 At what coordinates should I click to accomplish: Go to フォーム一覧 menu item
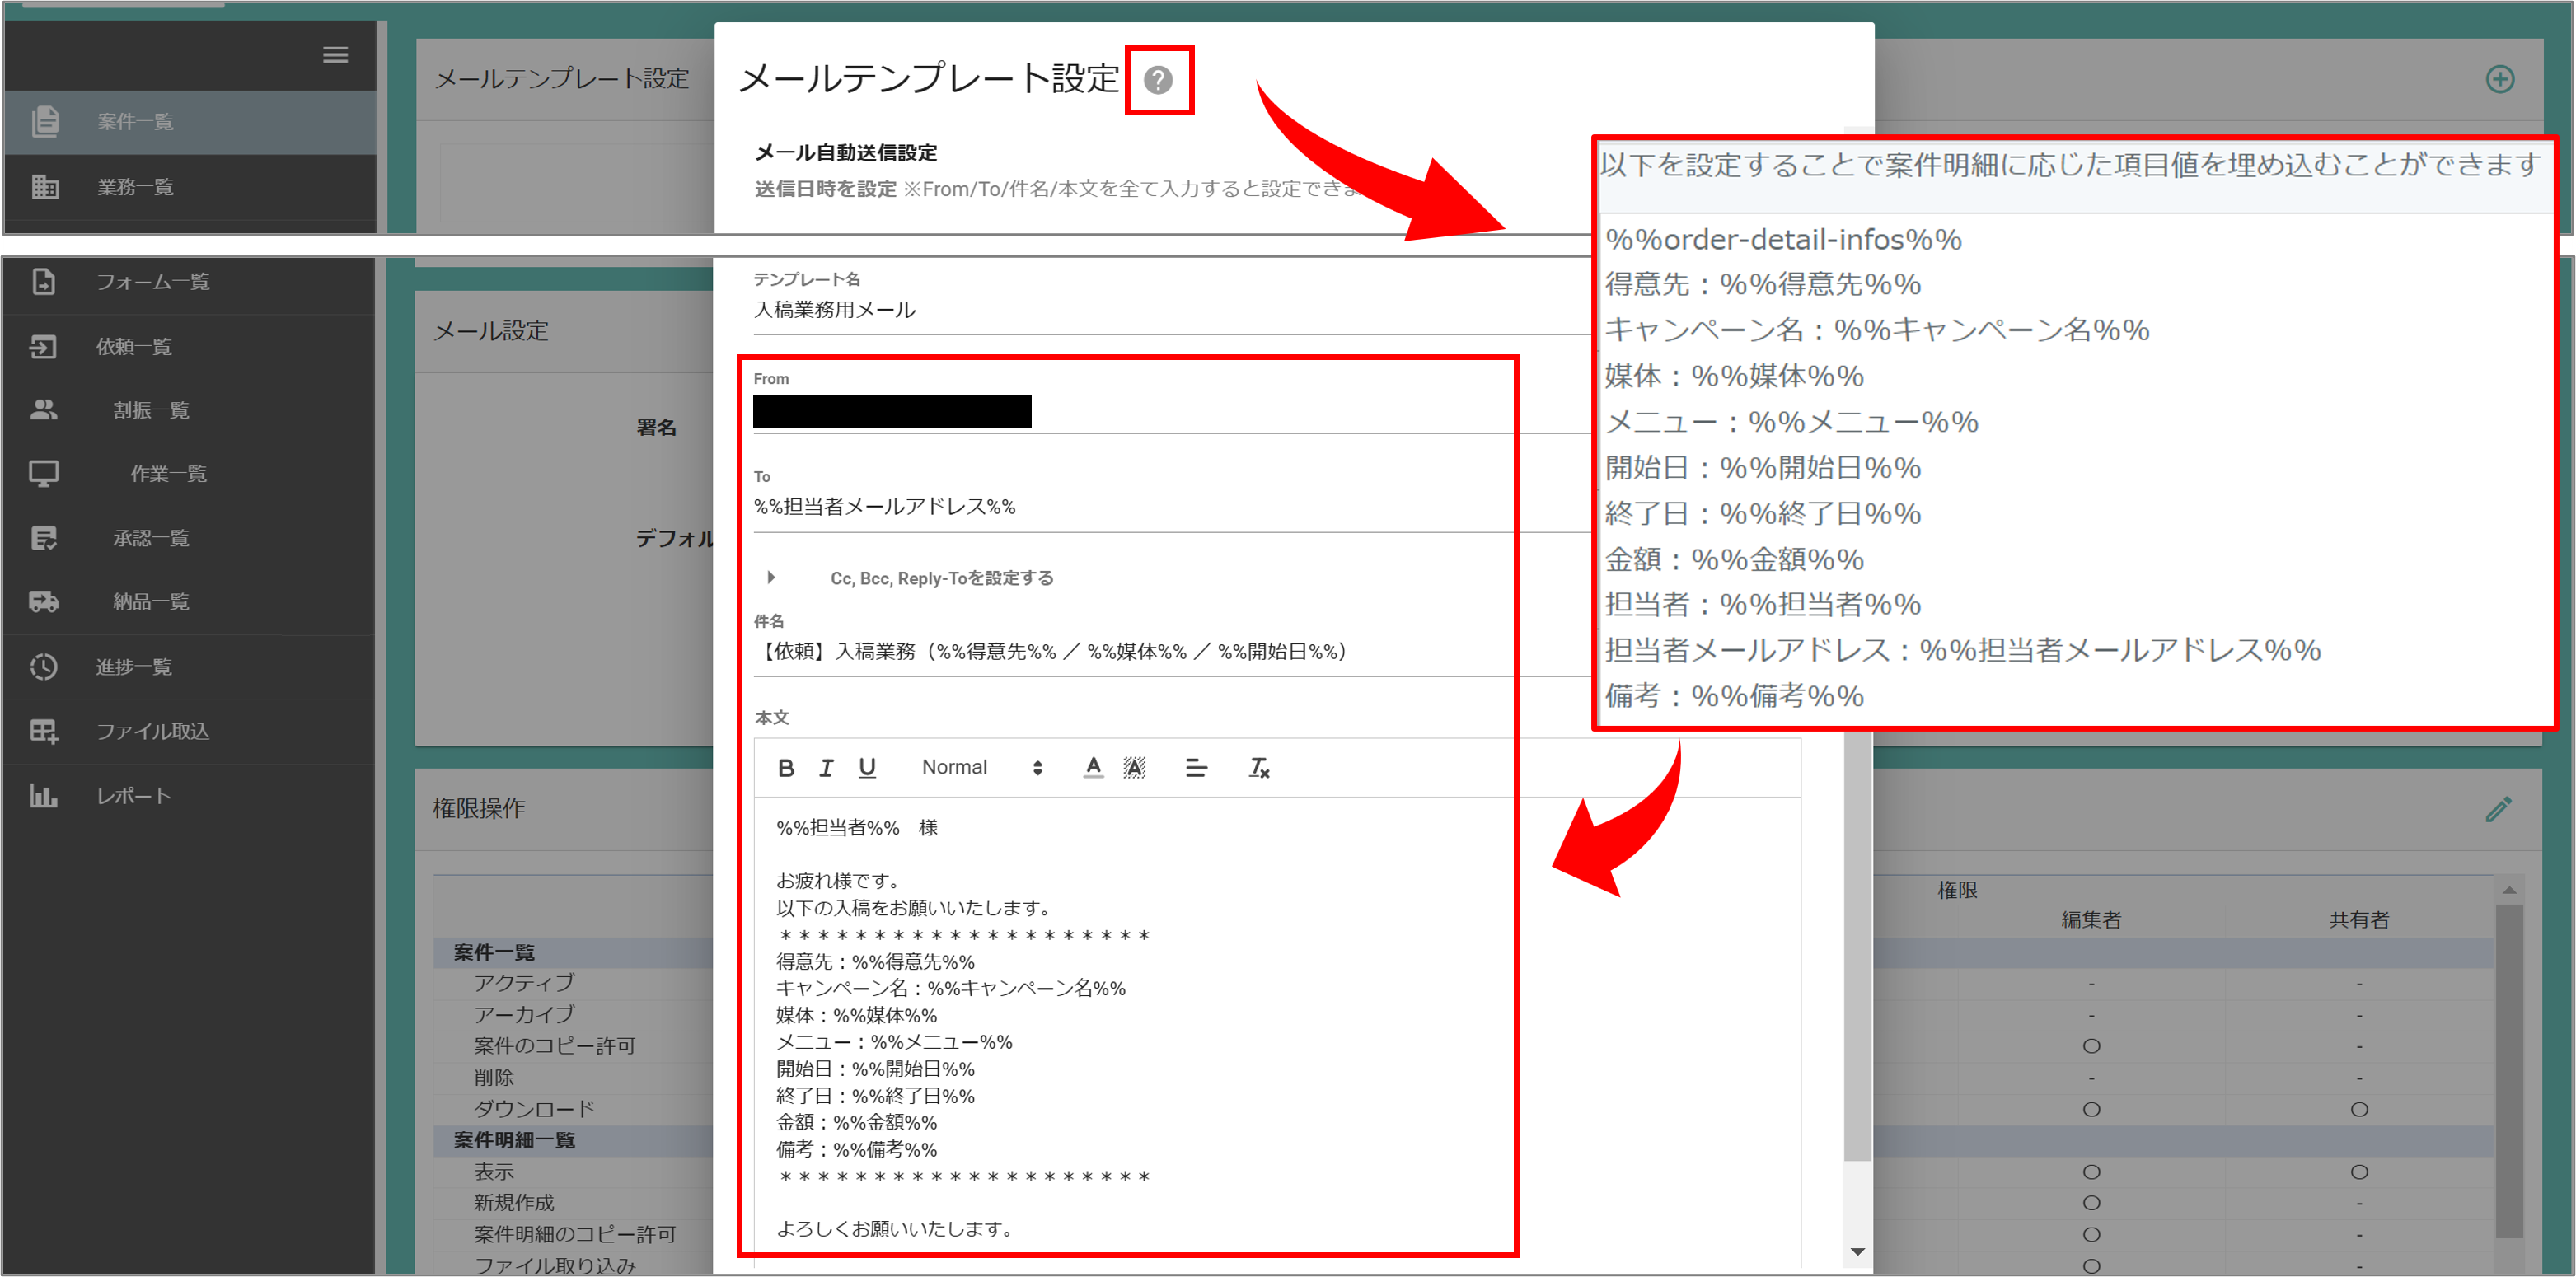(x=153, y=282)
